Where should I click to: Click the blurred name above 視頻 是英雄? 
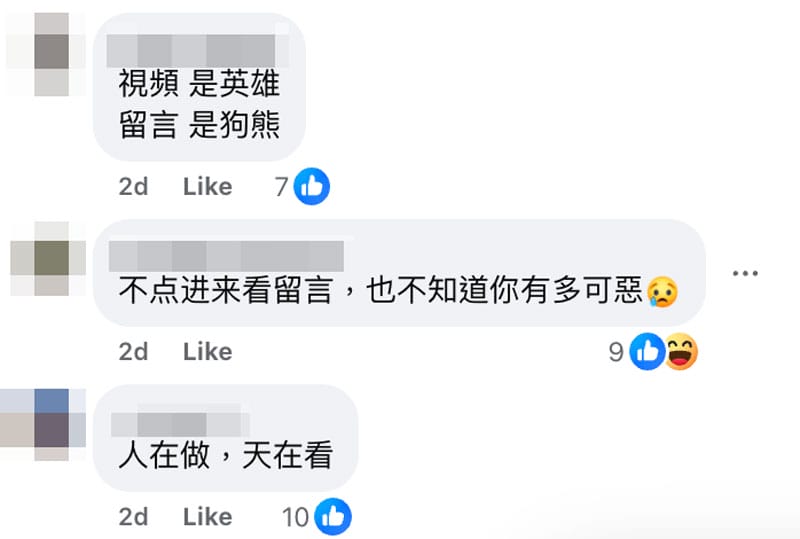pos(198,50)
